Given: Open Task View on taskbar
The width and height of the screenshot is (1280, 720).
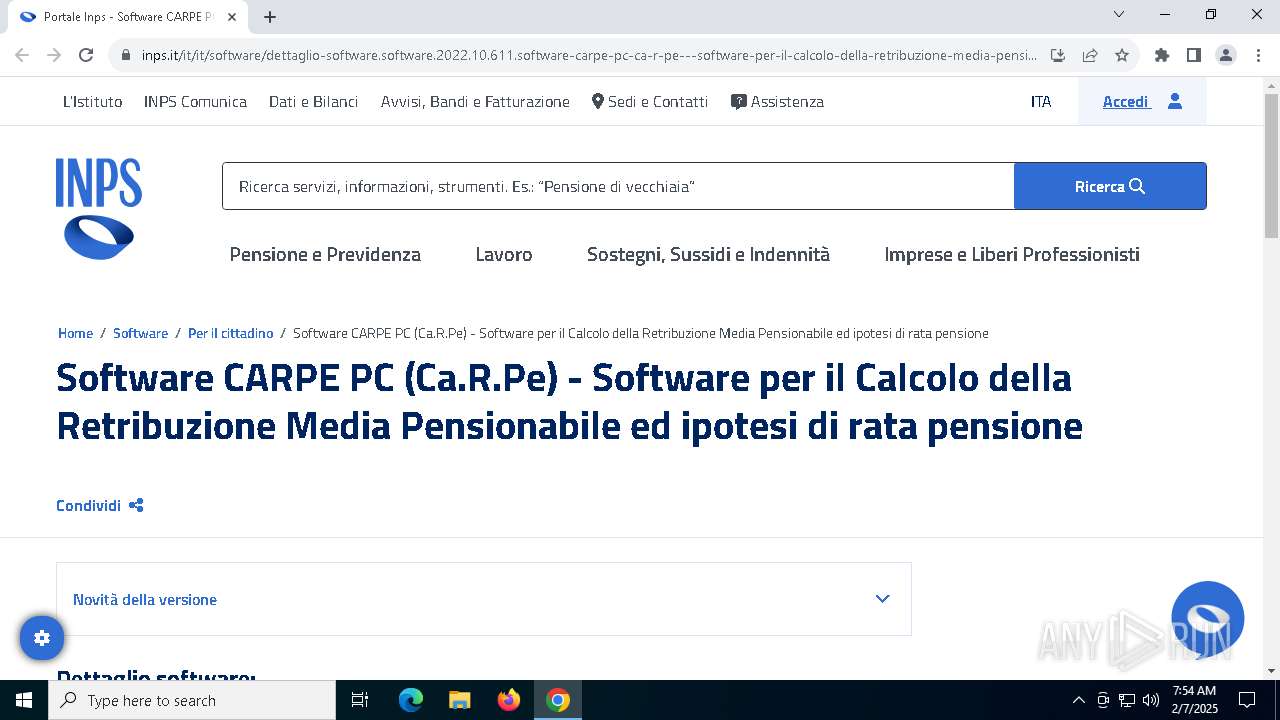Looking at the screenshot, I should click(360, 700).
